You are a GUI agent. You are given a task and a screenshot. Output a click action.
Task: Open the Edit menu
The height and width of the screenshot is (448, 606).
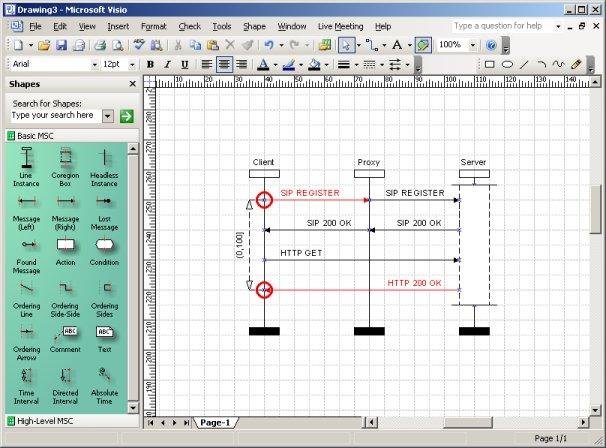point(60,26)
